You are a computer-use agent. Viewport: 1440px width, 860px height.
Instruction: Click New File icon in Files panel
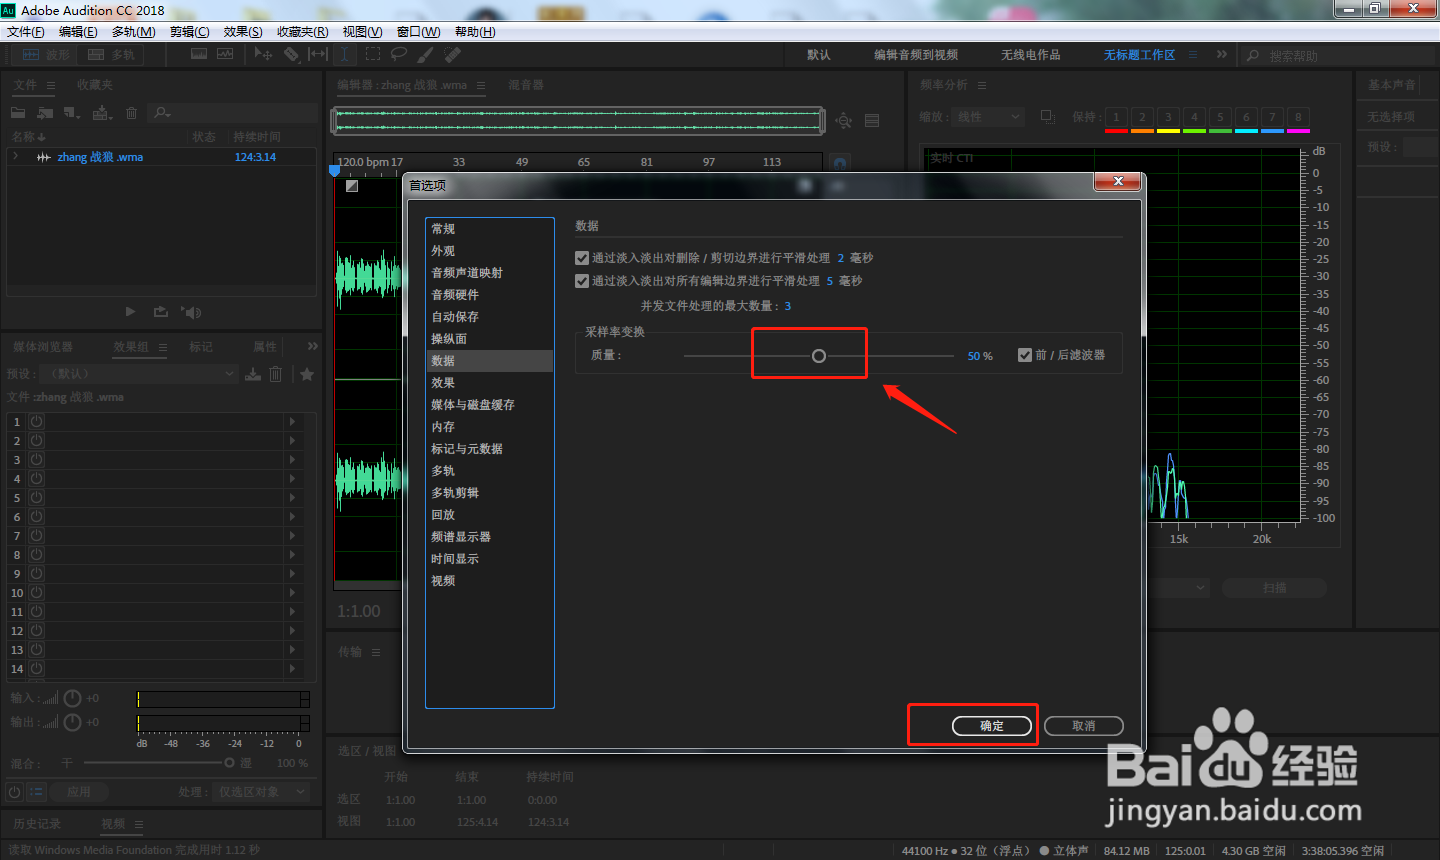click(72, 113)
